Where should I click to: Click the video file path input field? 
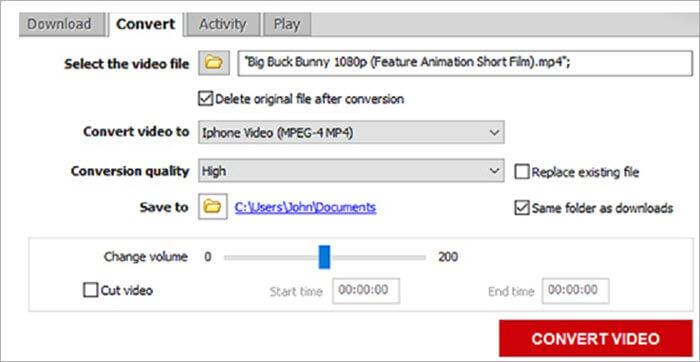pyautogui.click(x=465, y=63)
